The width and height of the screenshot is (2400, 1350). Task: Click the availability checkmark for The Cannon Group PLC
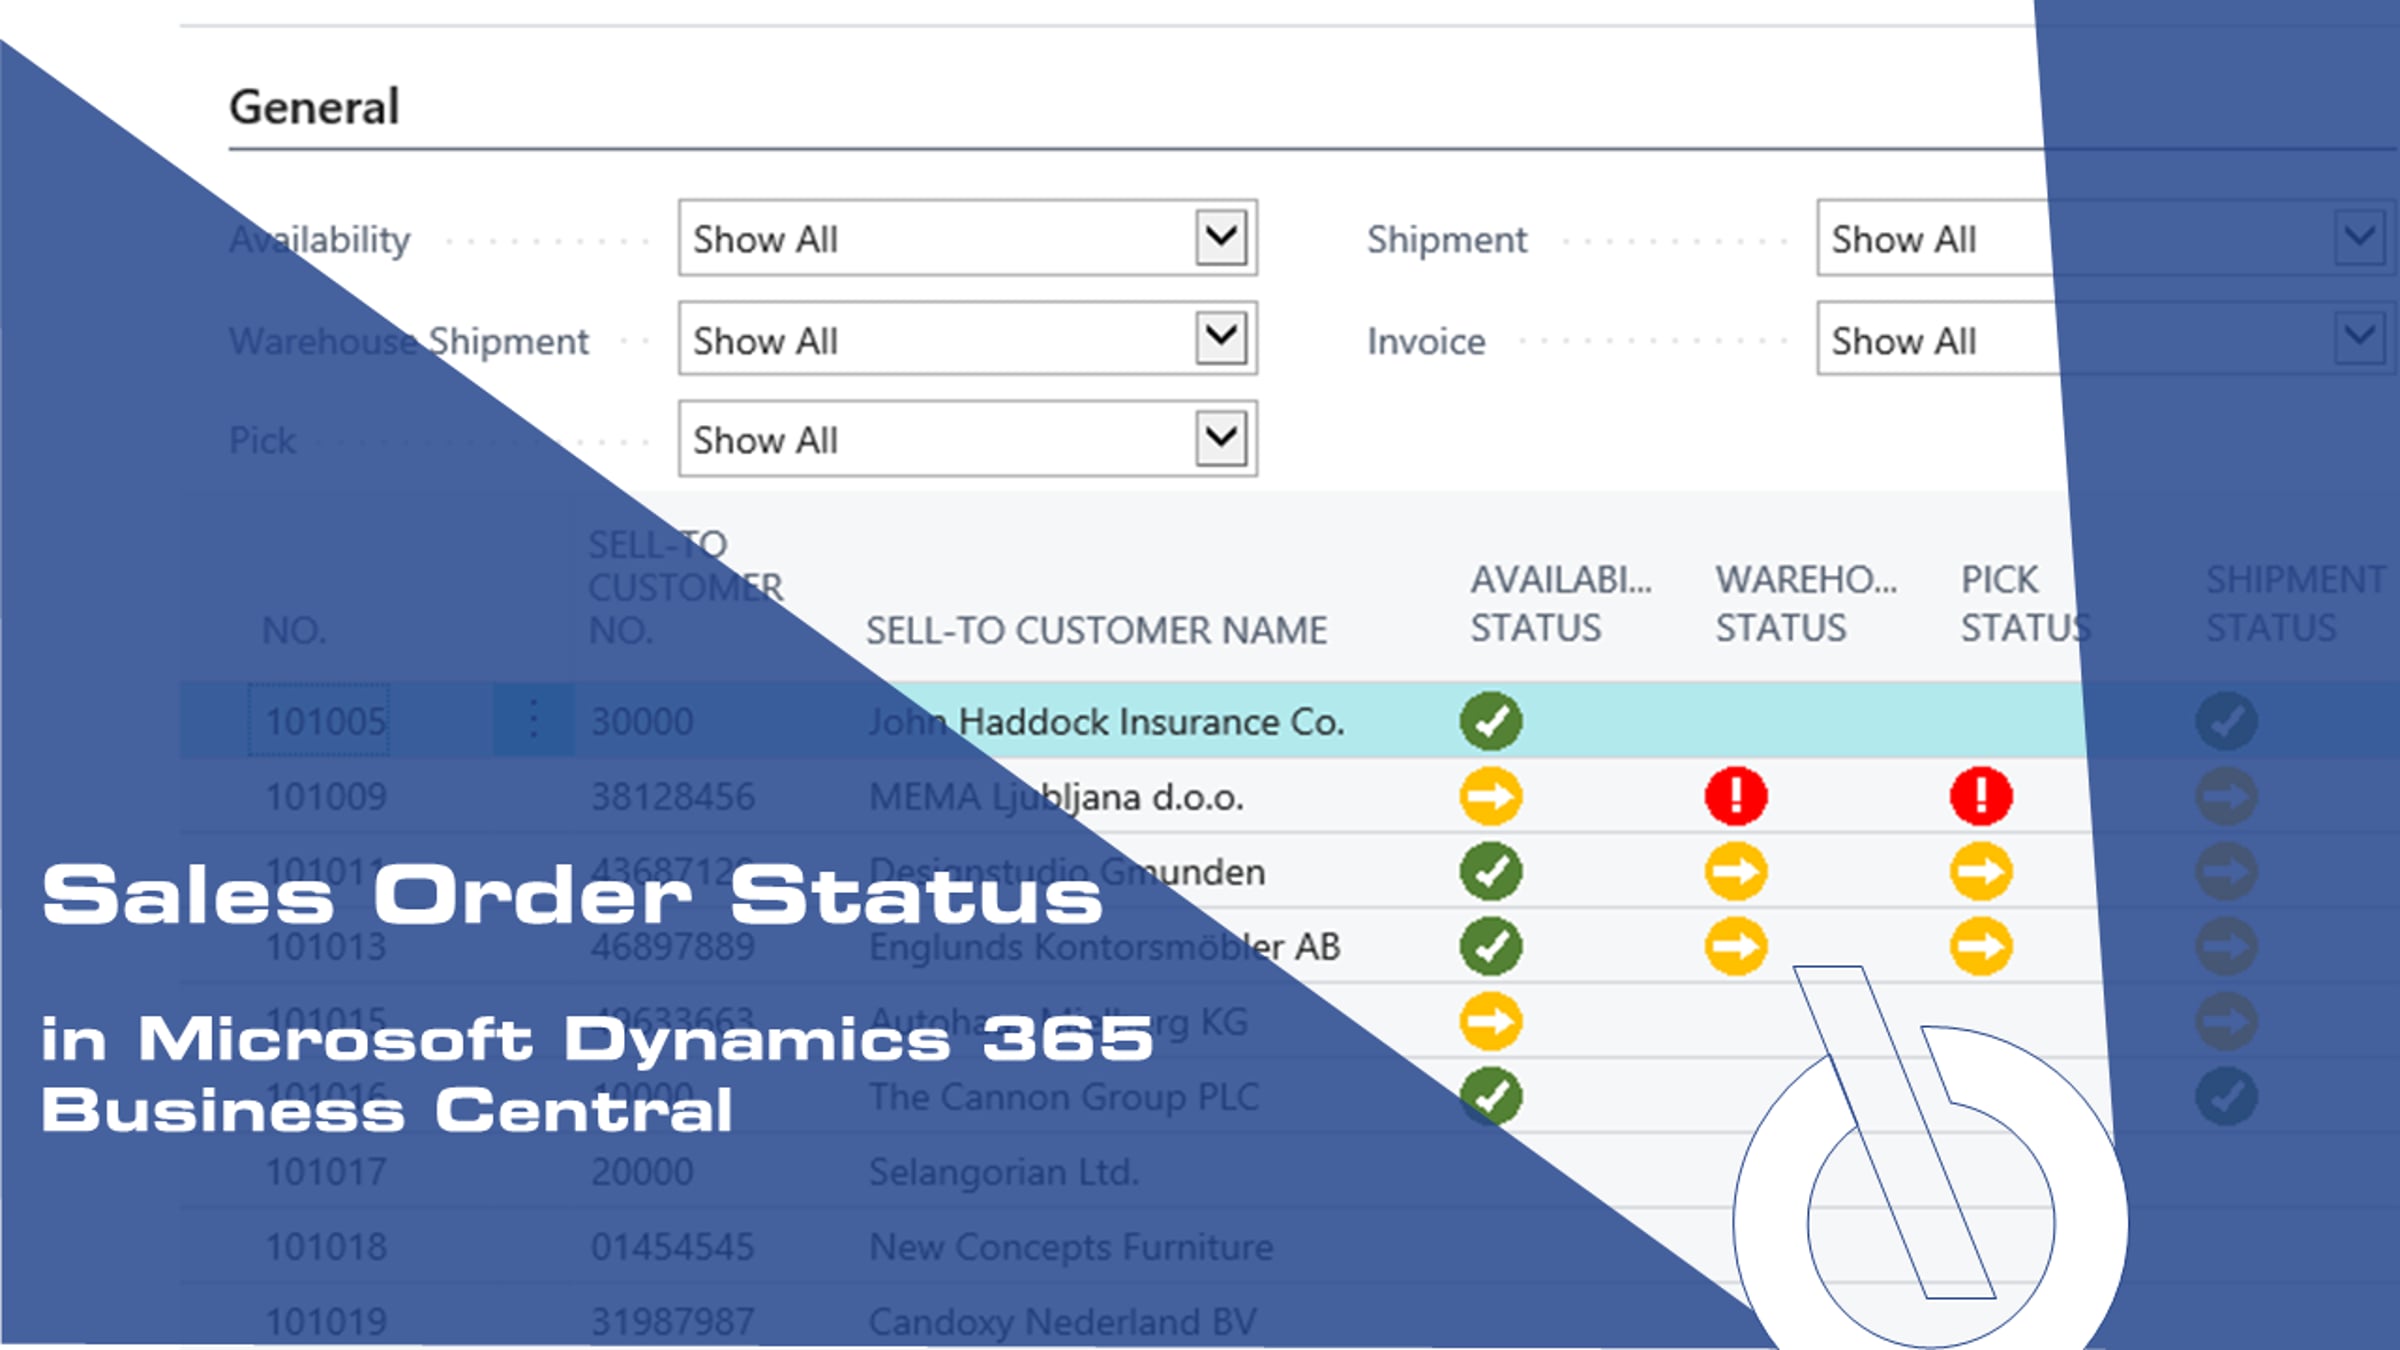[1490, 1096]
